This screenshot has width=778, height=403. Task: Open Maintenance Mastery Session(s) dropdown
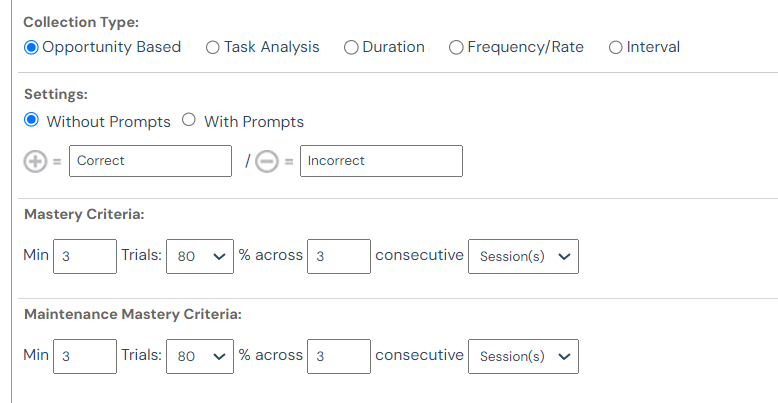523,356
